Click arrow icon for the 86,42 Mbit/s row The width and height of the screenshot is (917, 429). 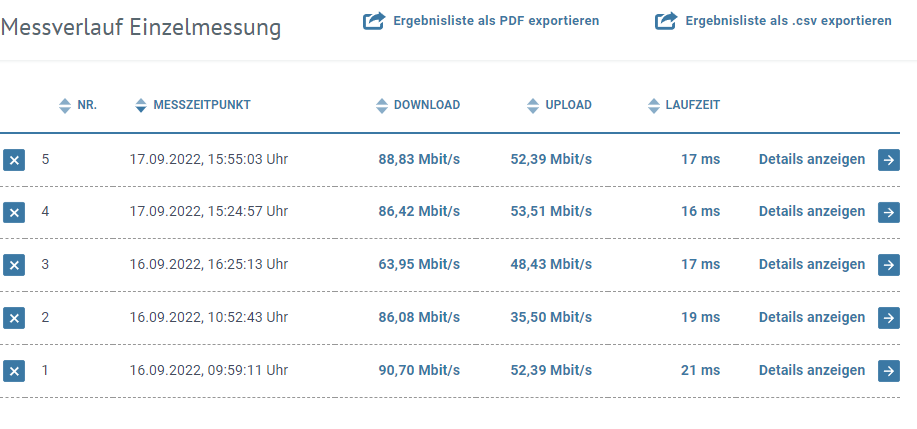[888, 212]
